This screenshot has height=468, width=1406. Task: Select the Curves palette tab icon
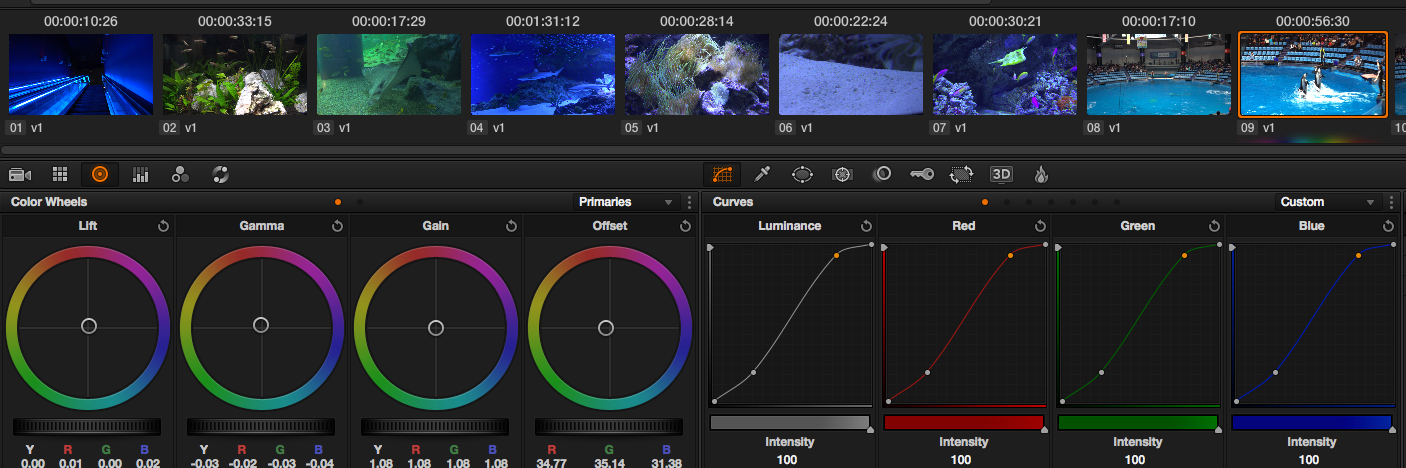click(723, 174)
